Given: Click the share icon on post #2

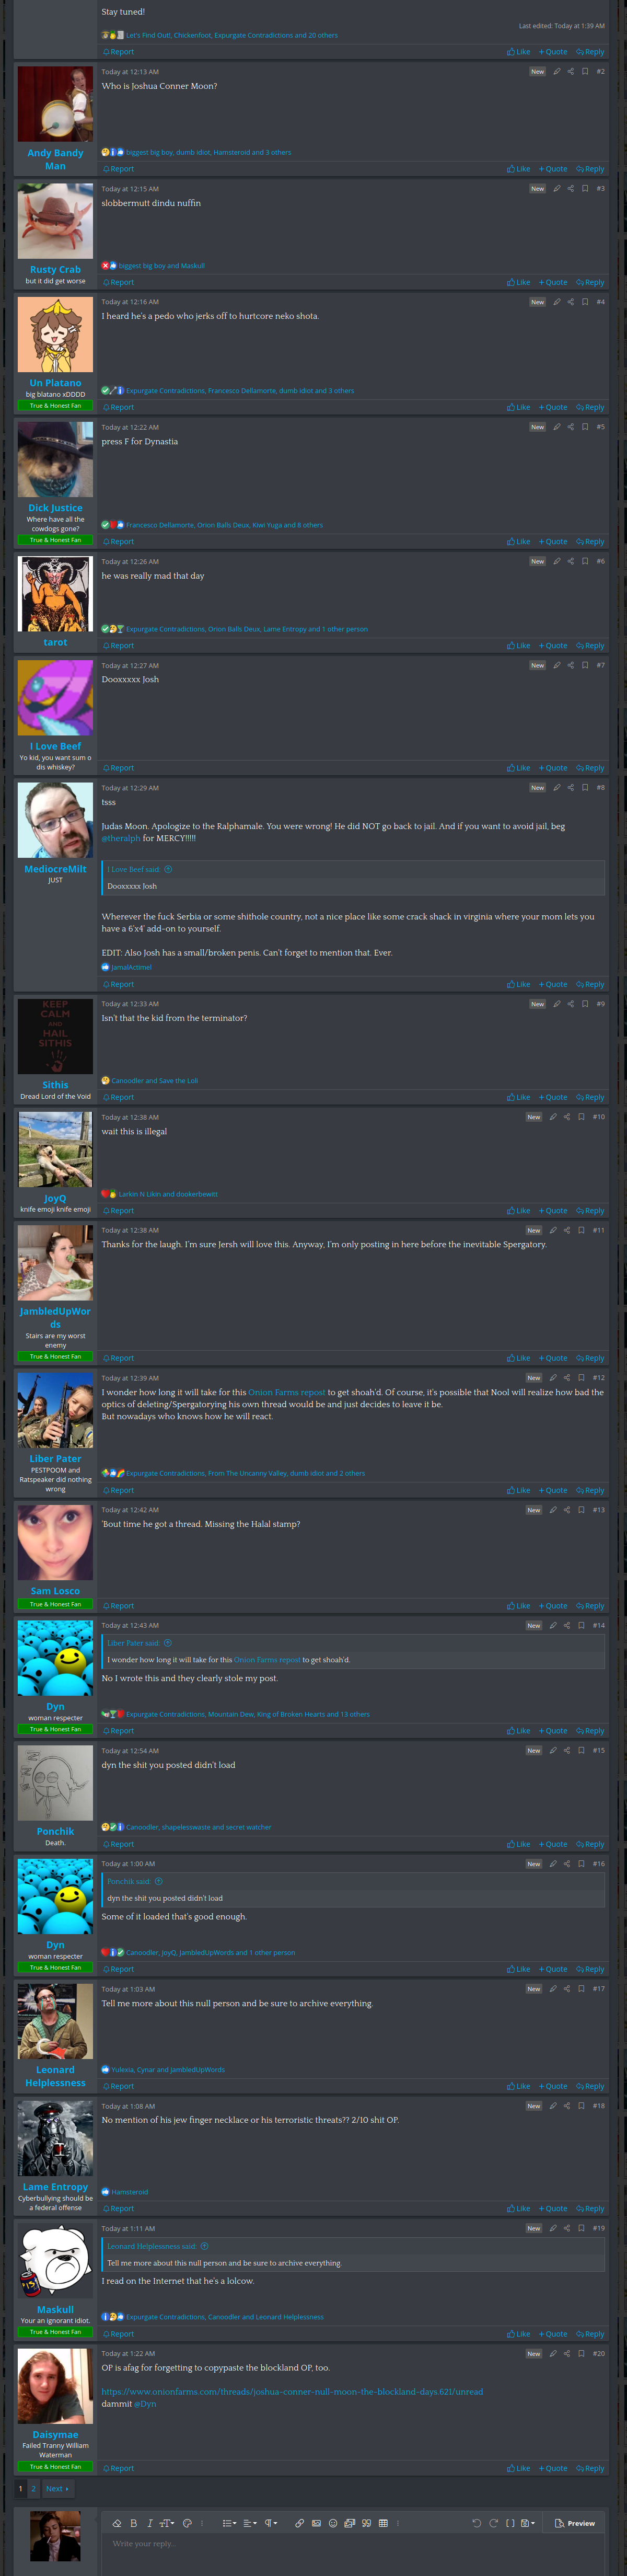Looking at the screenshot, I should [x=571, y=72].
